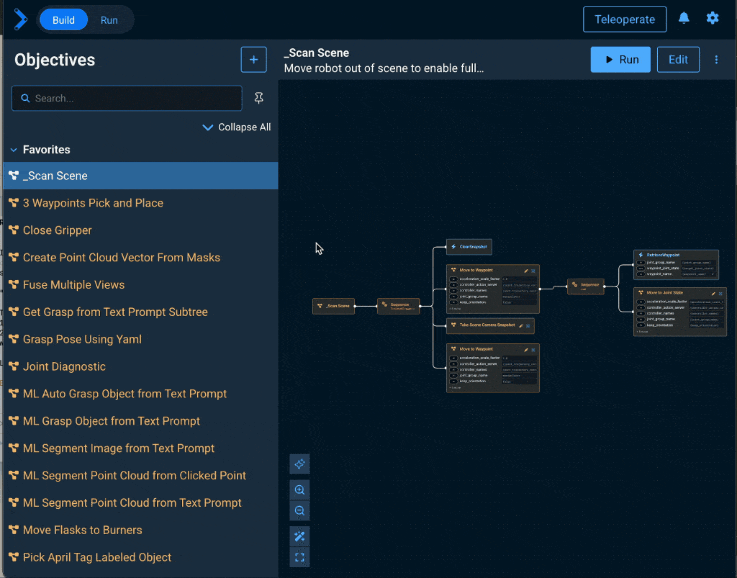Switch to Run mode
The image size is (737, 578).
click(x=109, y=20)
